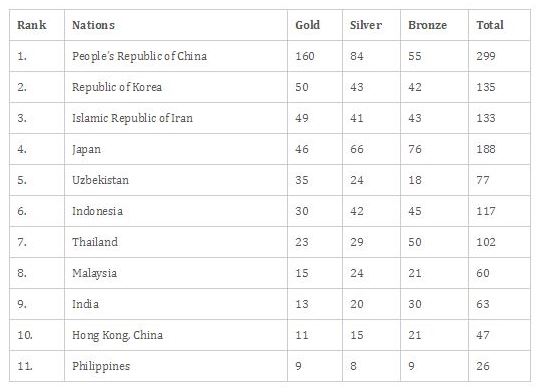
Task: Click Thailand in the table
Action: click(x=95, y=242)
